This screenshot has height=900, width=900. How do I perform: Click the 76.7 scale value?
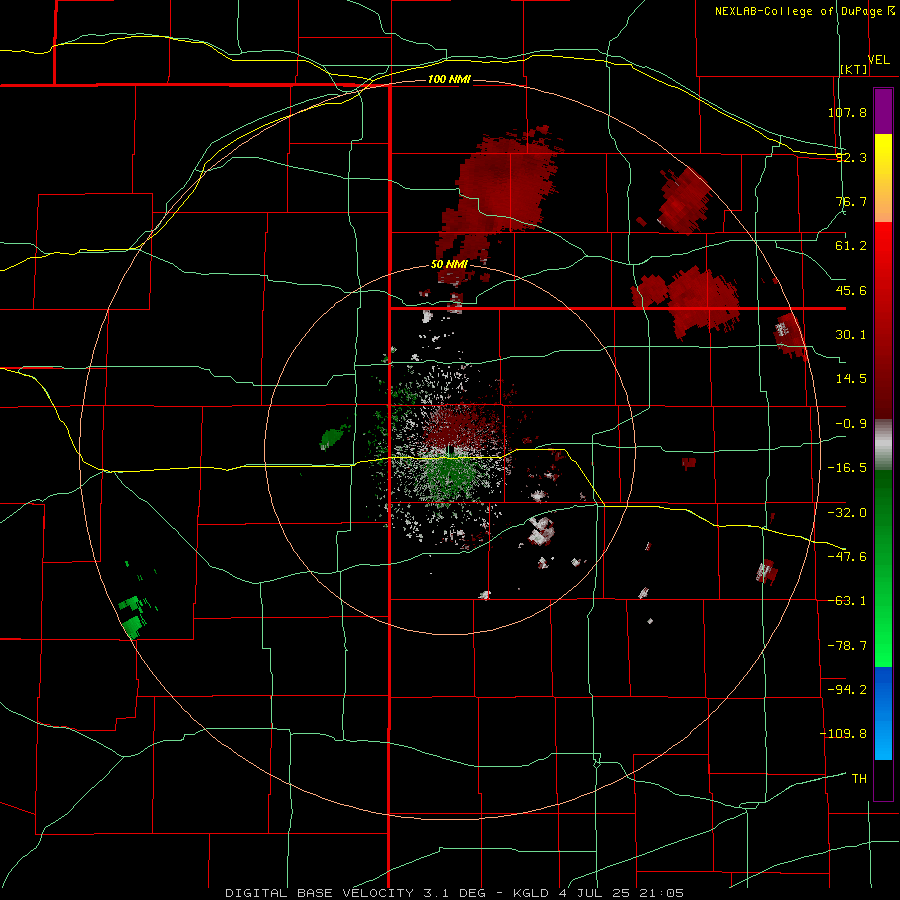tap(851, 201)
